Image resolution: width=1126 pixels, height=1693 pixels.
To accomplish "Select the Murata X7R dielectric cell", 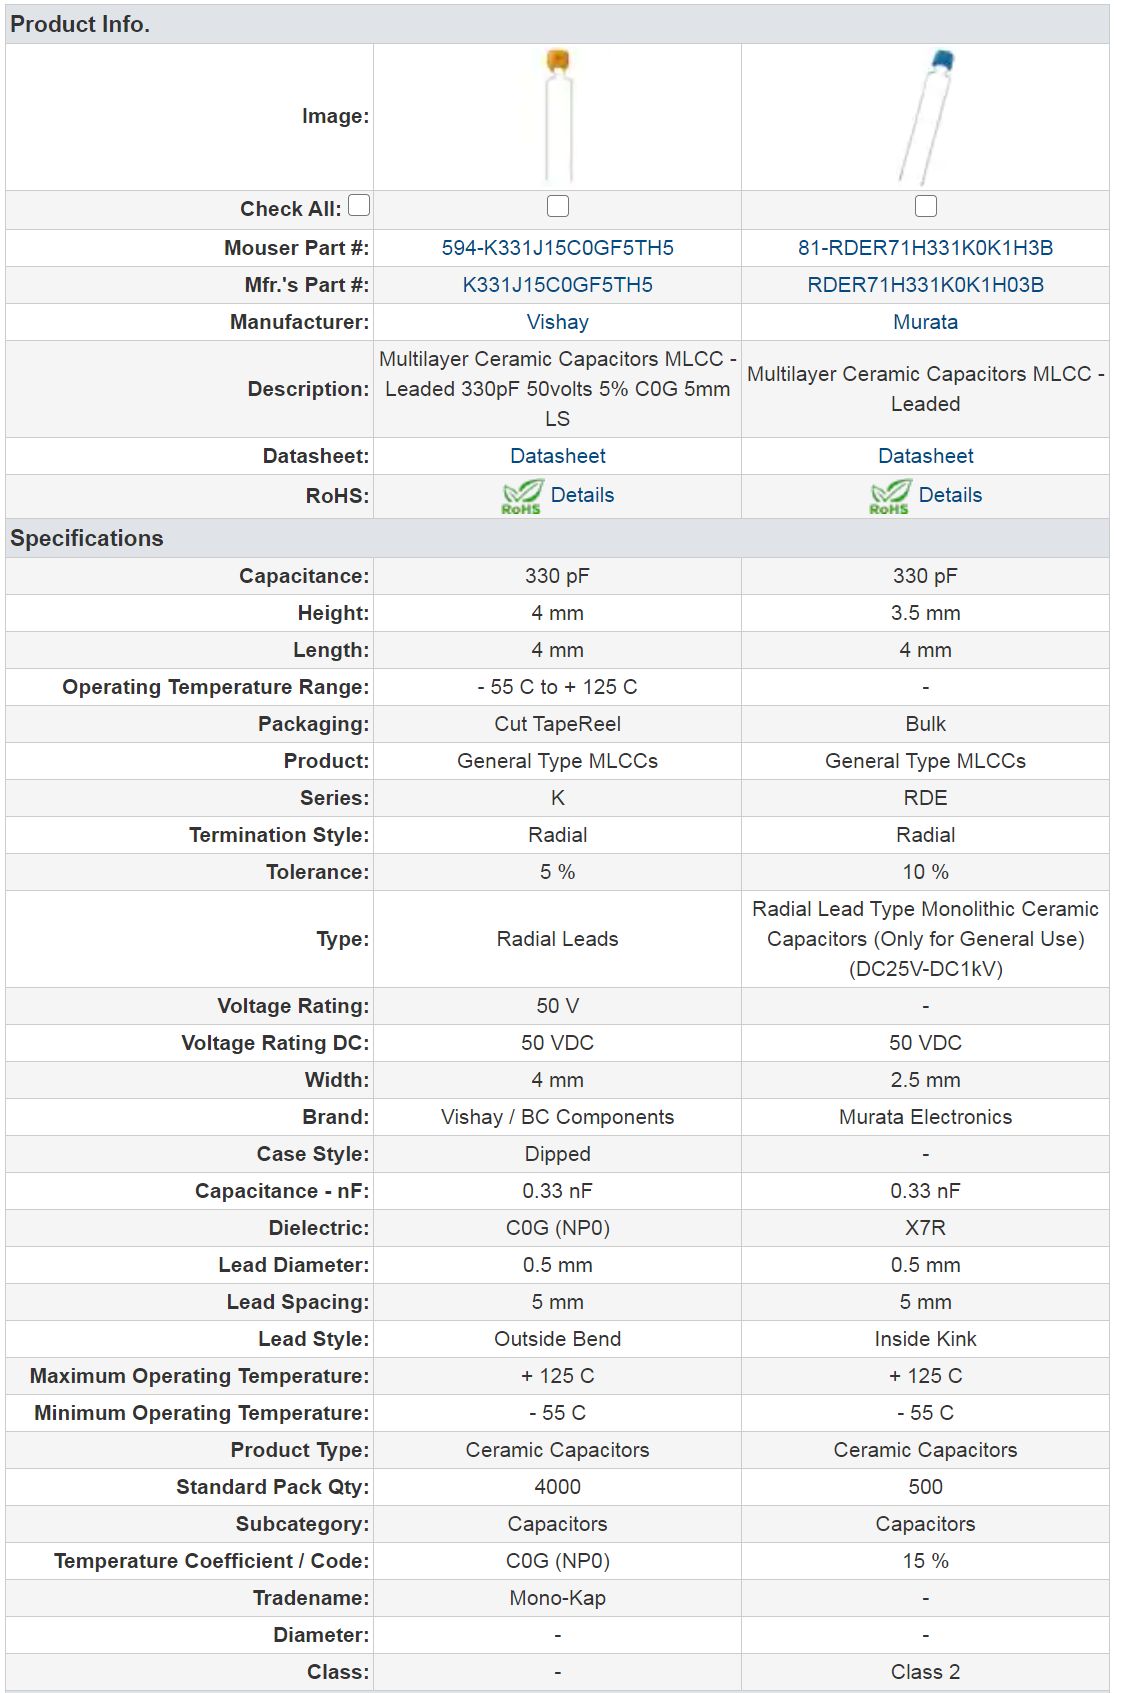I will point(926,1228).
